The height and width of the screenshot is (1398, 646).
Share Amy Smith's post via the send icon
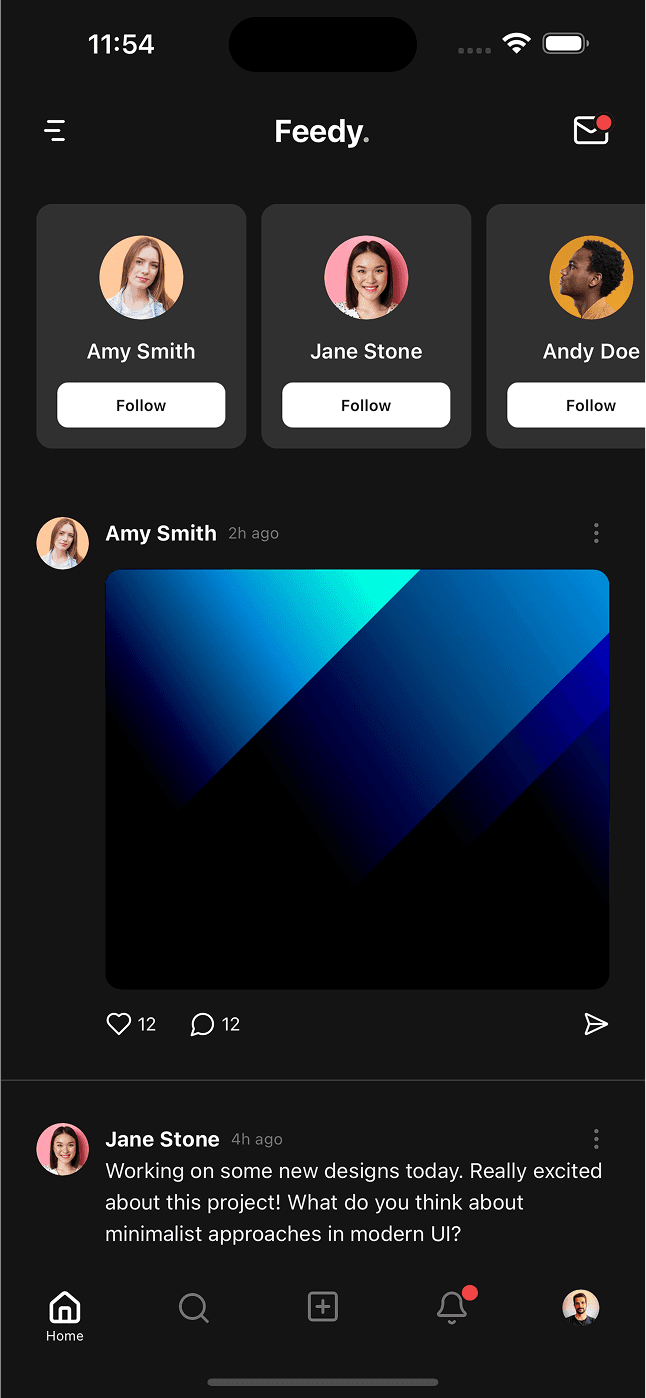click(x=596, y=1024)
